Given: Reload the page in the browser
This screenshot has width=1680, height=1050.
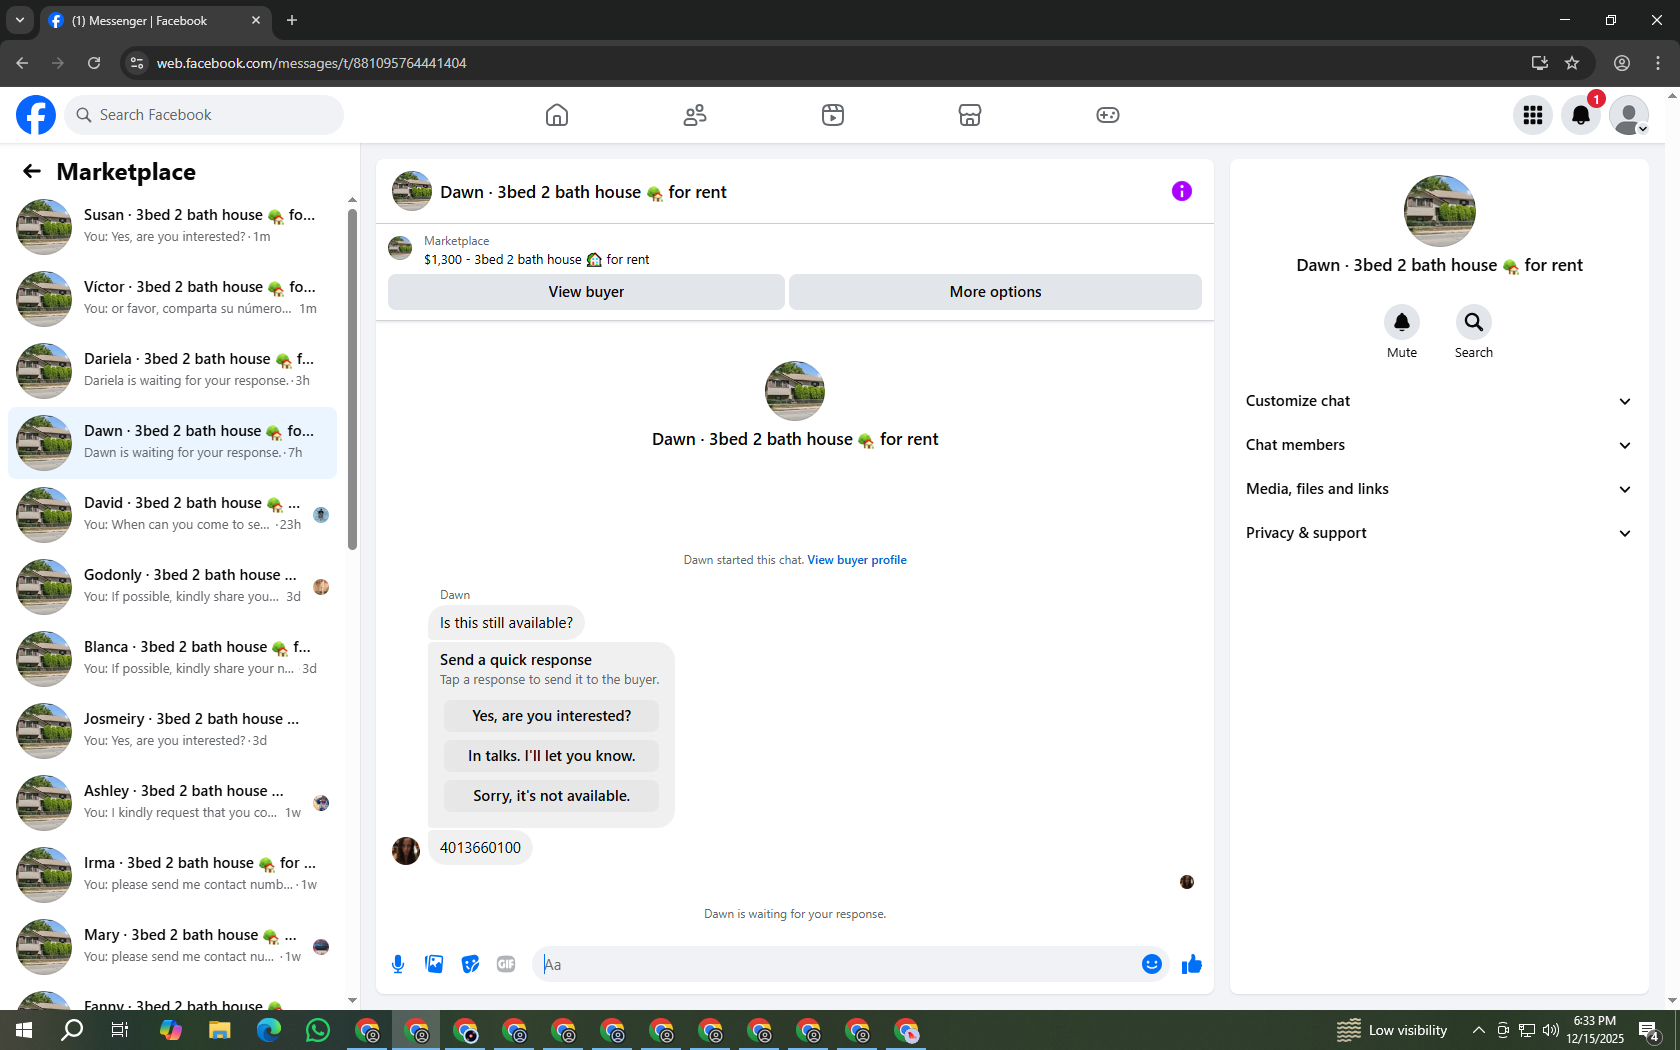Looking at the screenshot, I should point(94,63).
